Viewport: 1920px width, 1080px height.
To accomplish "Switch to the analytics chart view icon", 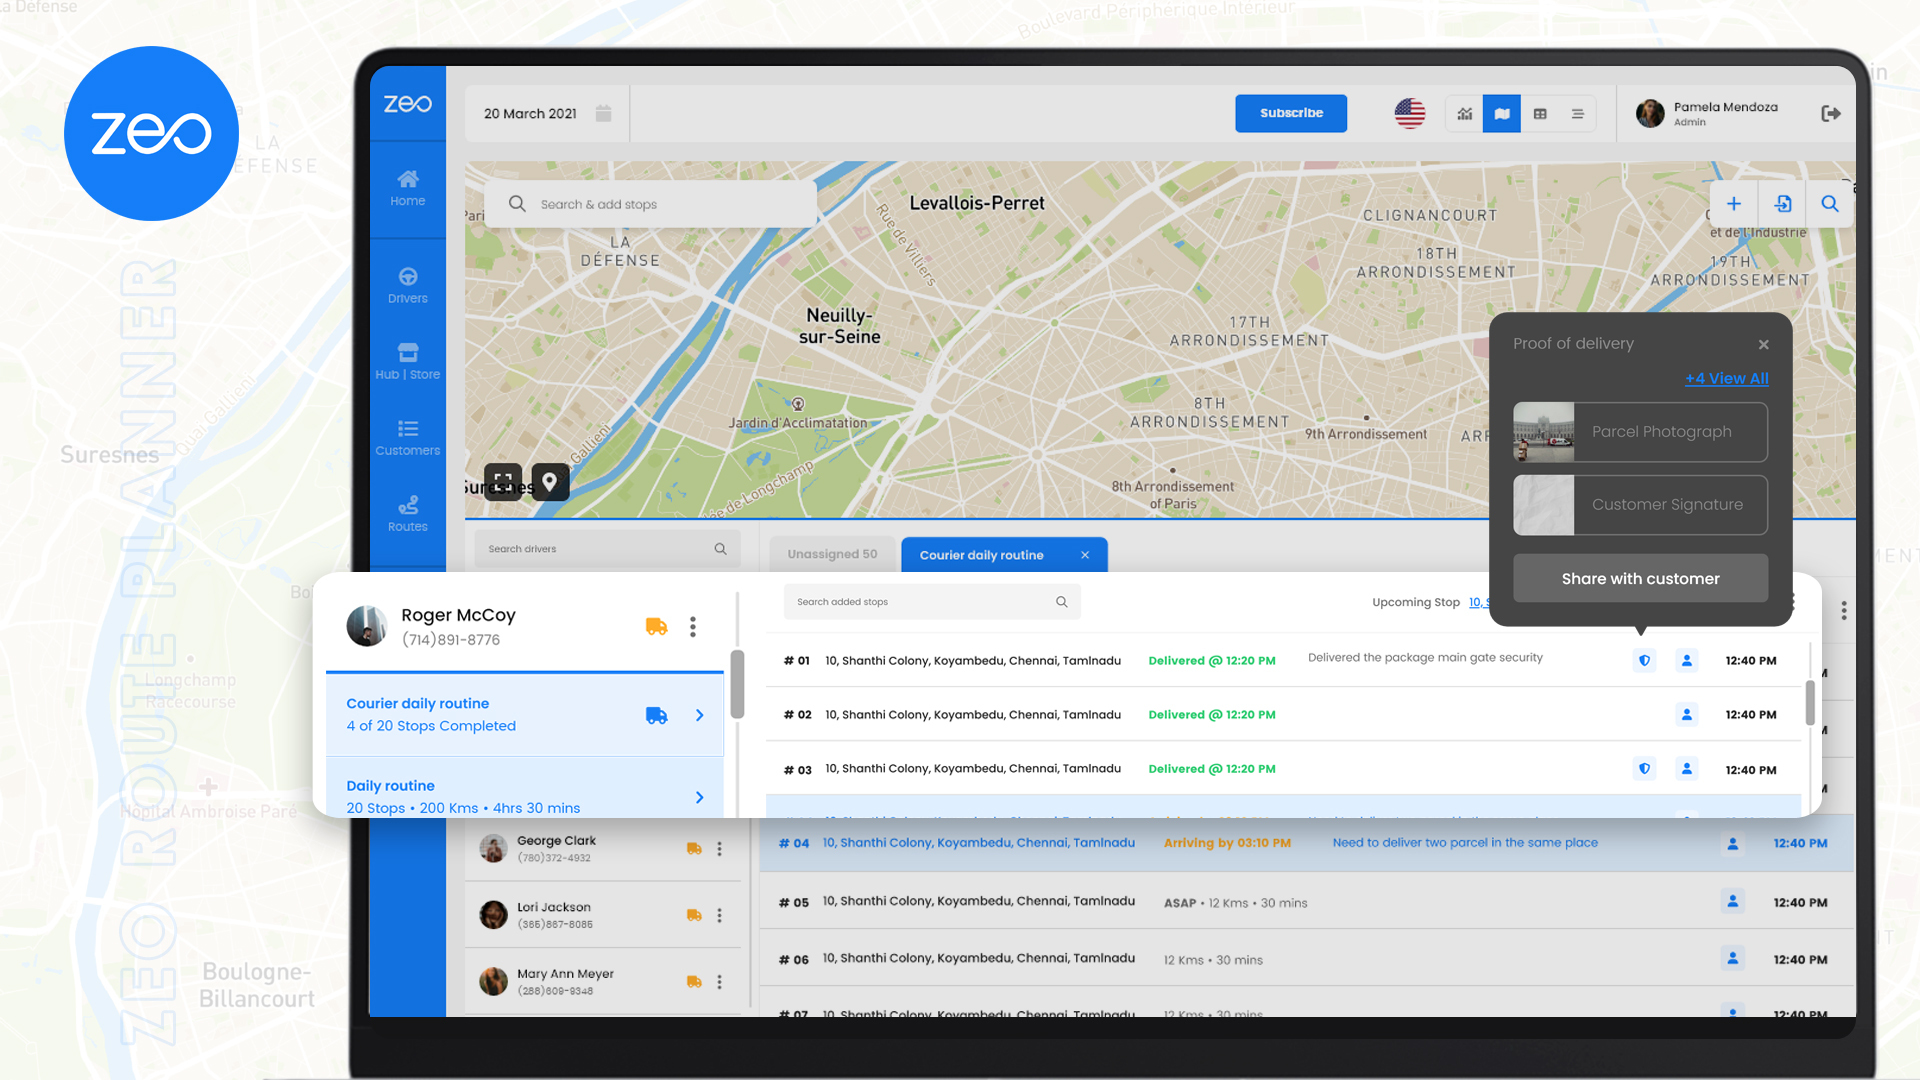I will (x=1463, y=113).
